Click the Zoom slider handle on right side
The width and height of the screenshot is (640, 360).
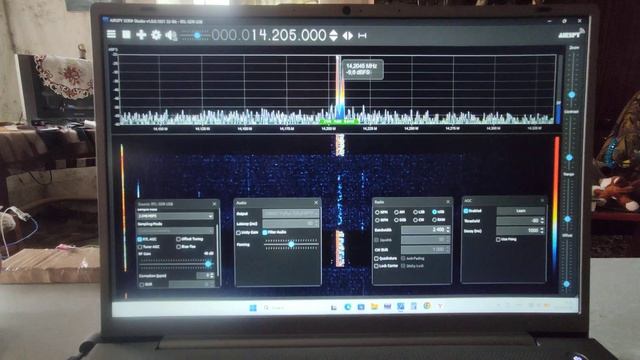[x=572, y=95]
